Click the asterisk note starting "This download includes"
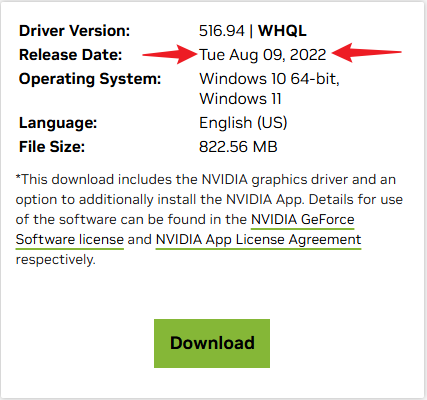The image size is (427, 400). tap(209, 220)
